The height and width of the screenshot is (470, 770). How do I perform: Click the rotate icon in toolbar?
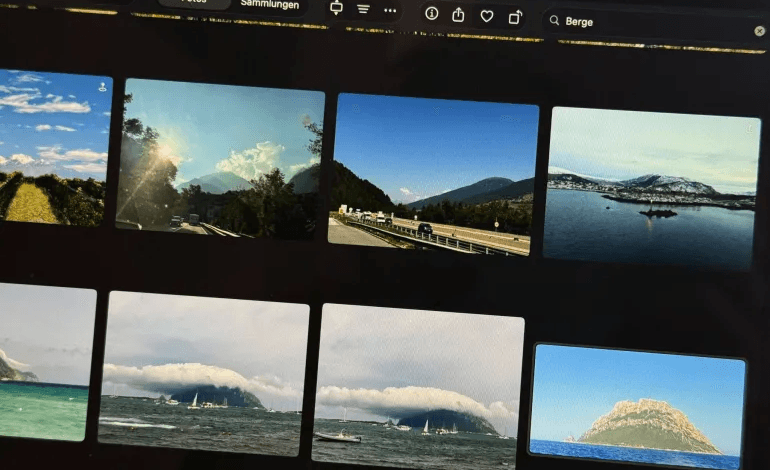(x=515, y=16)
